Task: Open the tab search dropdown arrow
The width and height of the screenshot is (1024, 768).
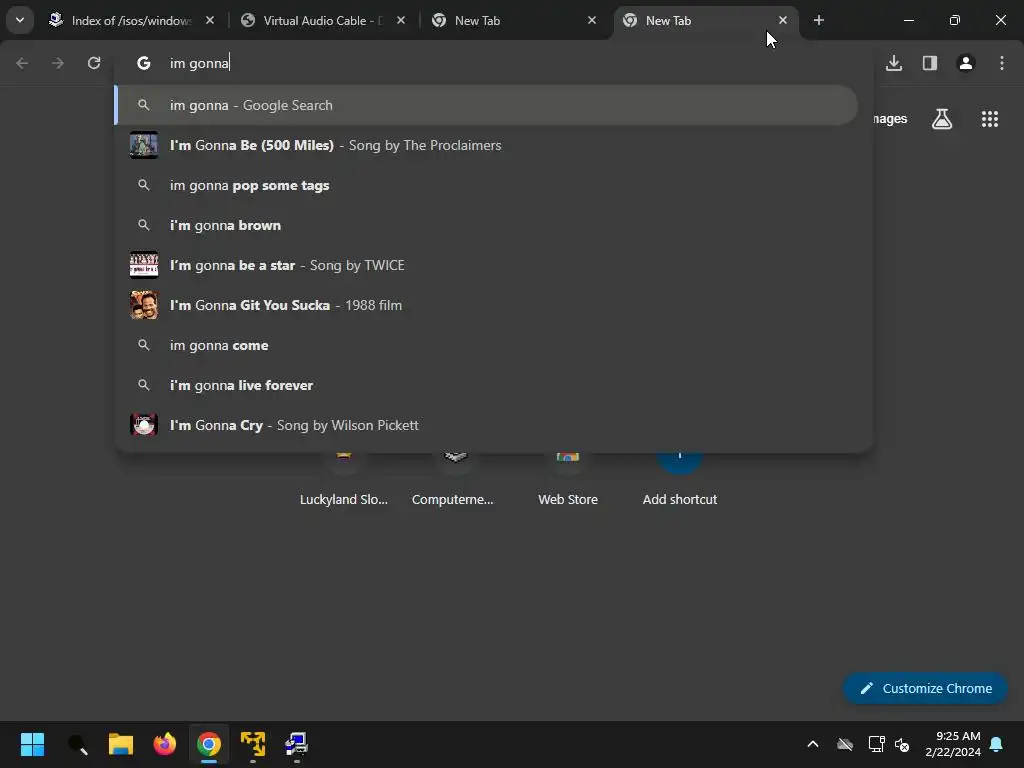Action: point(20,20)
